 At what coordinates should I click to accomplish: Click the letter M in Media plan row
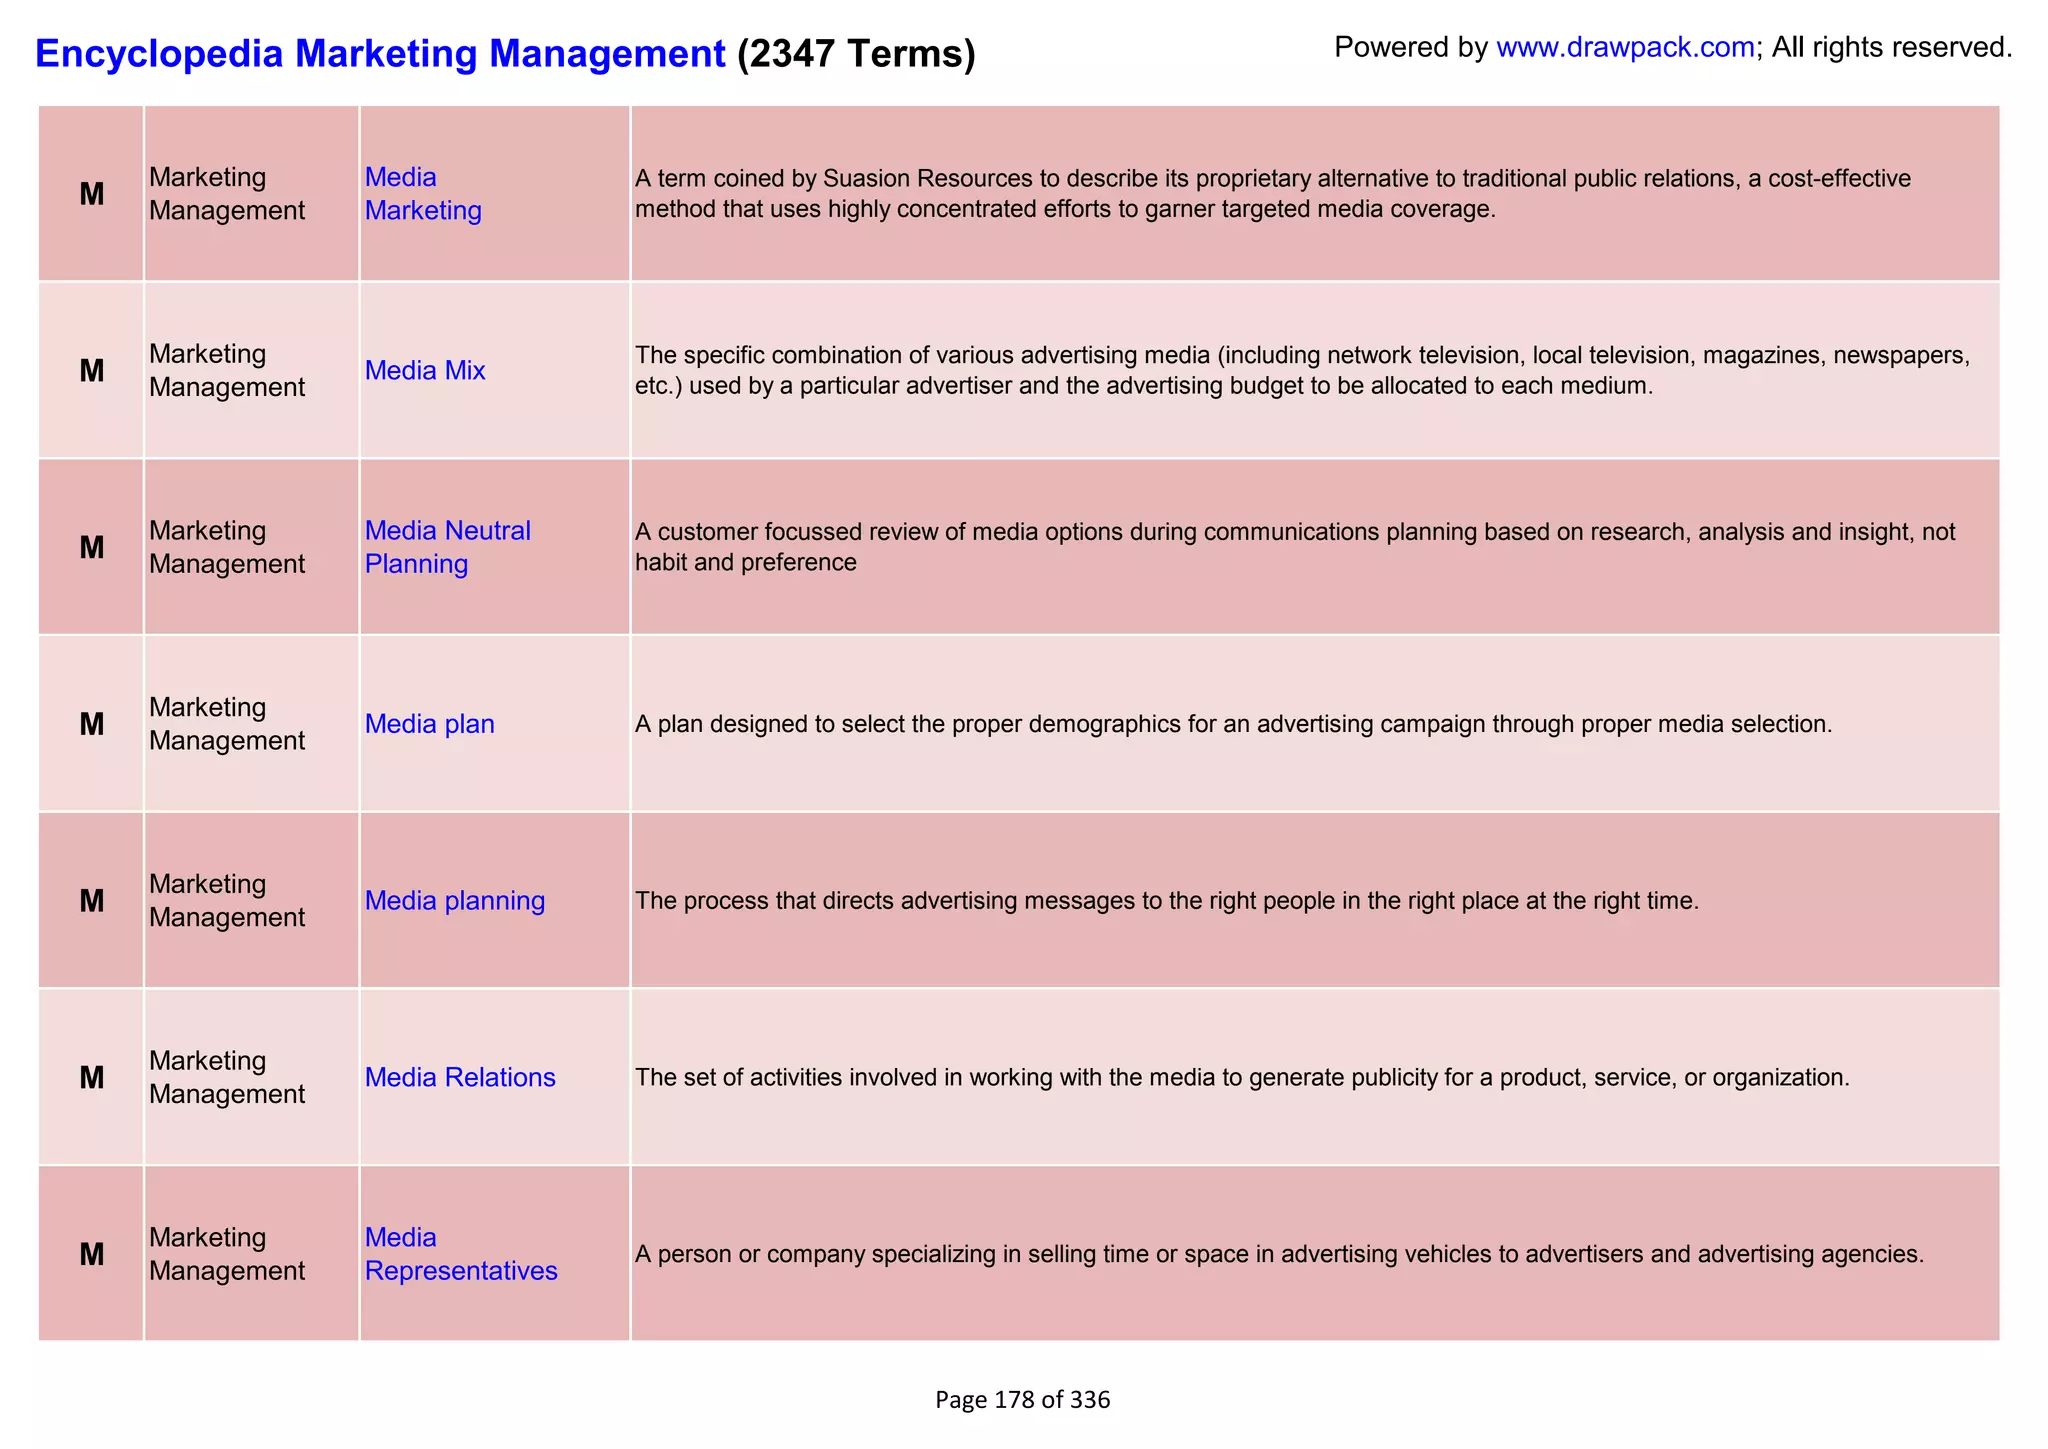(92, 724)
